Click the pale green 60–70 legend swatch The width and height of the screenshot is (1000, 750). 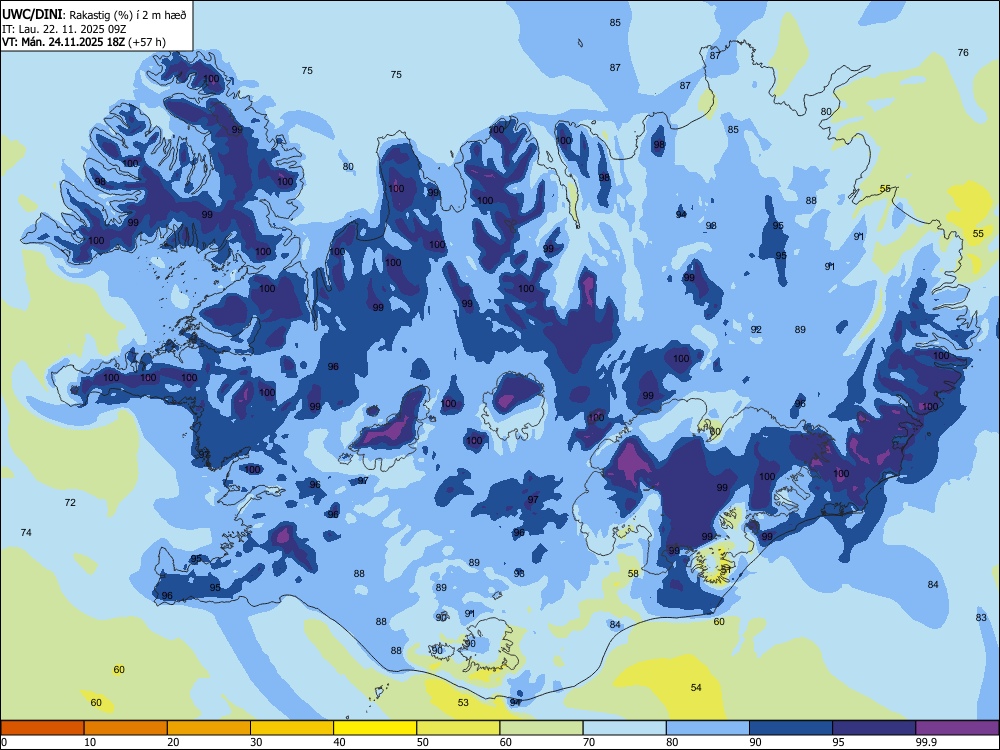point(541,728)
